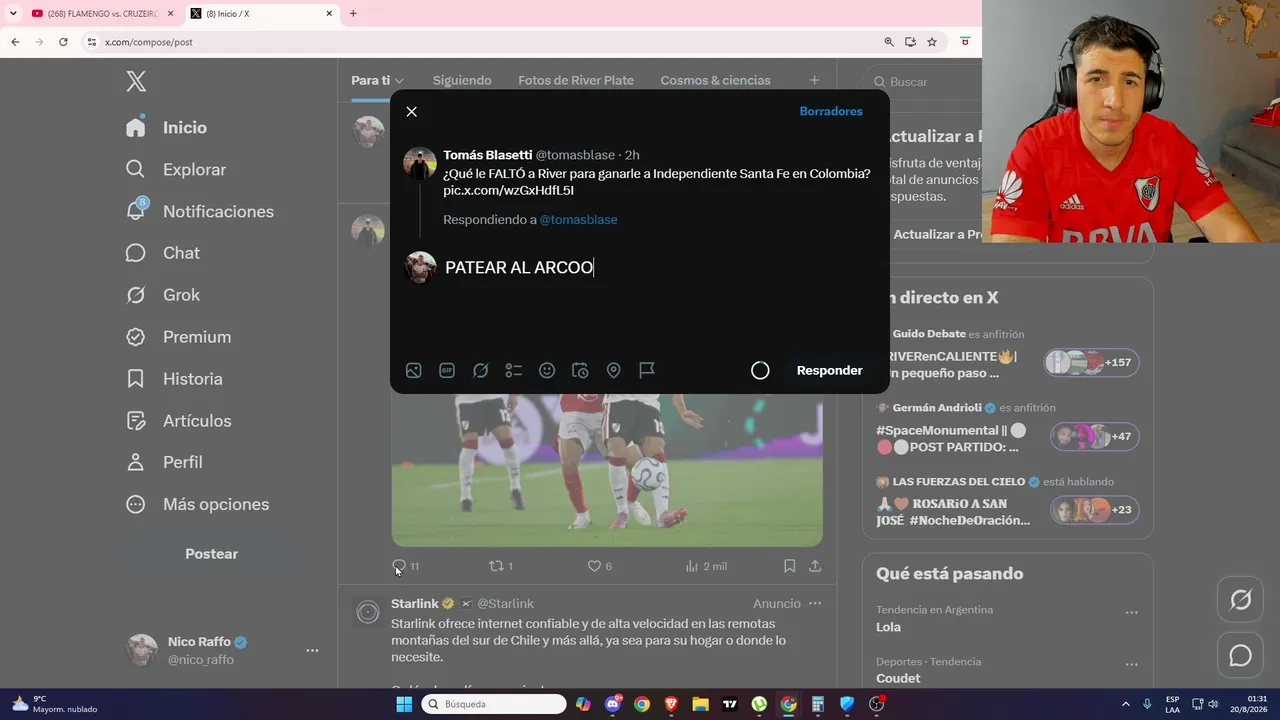The width and height of the screenshot is (1280, 720).
Task: Open the floating Grok button
Action: click(x=1241, y=600)
